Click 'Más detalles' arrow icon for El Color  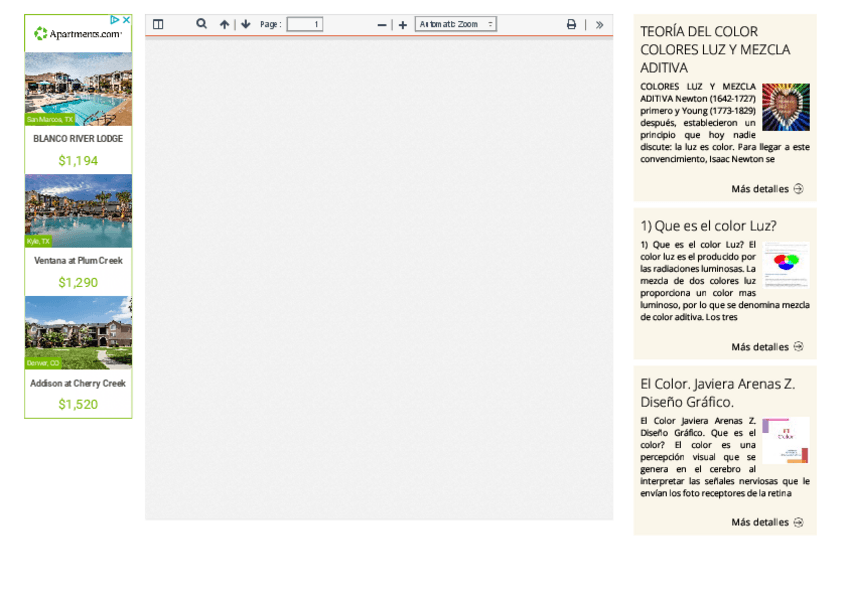798,522
